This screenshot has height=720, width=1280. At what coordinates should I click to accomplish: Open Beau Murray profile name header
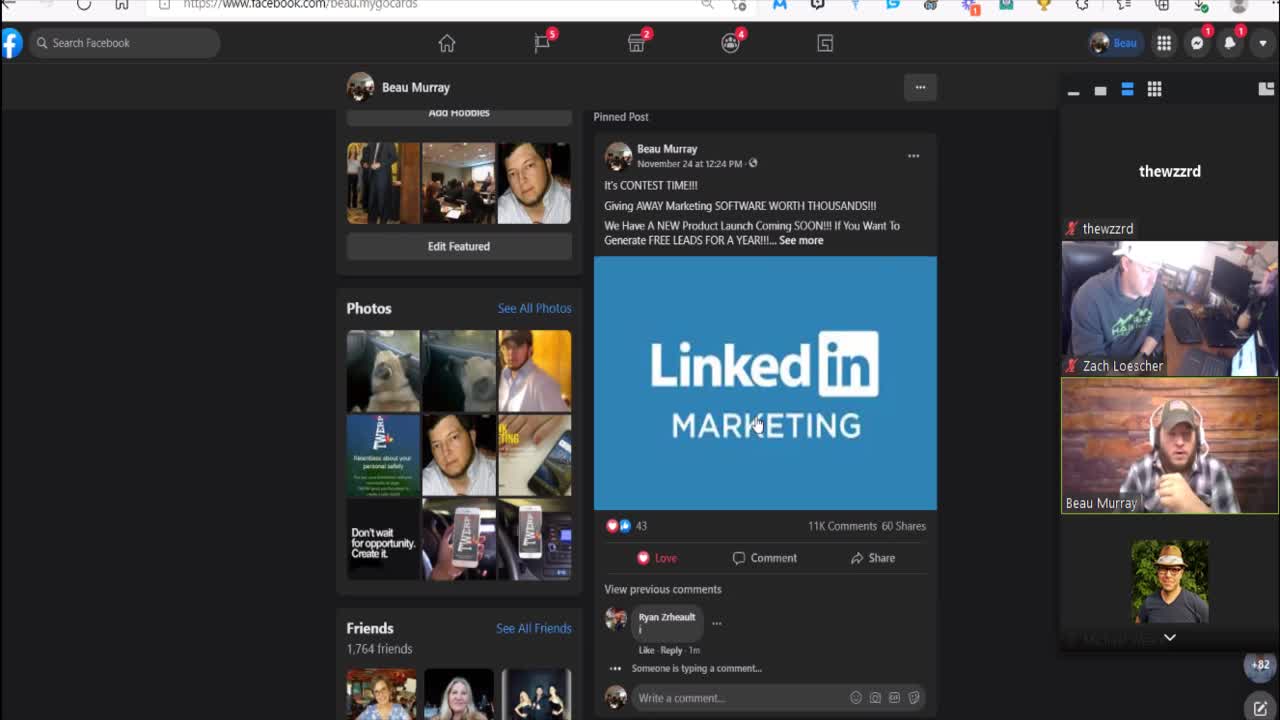416,87
